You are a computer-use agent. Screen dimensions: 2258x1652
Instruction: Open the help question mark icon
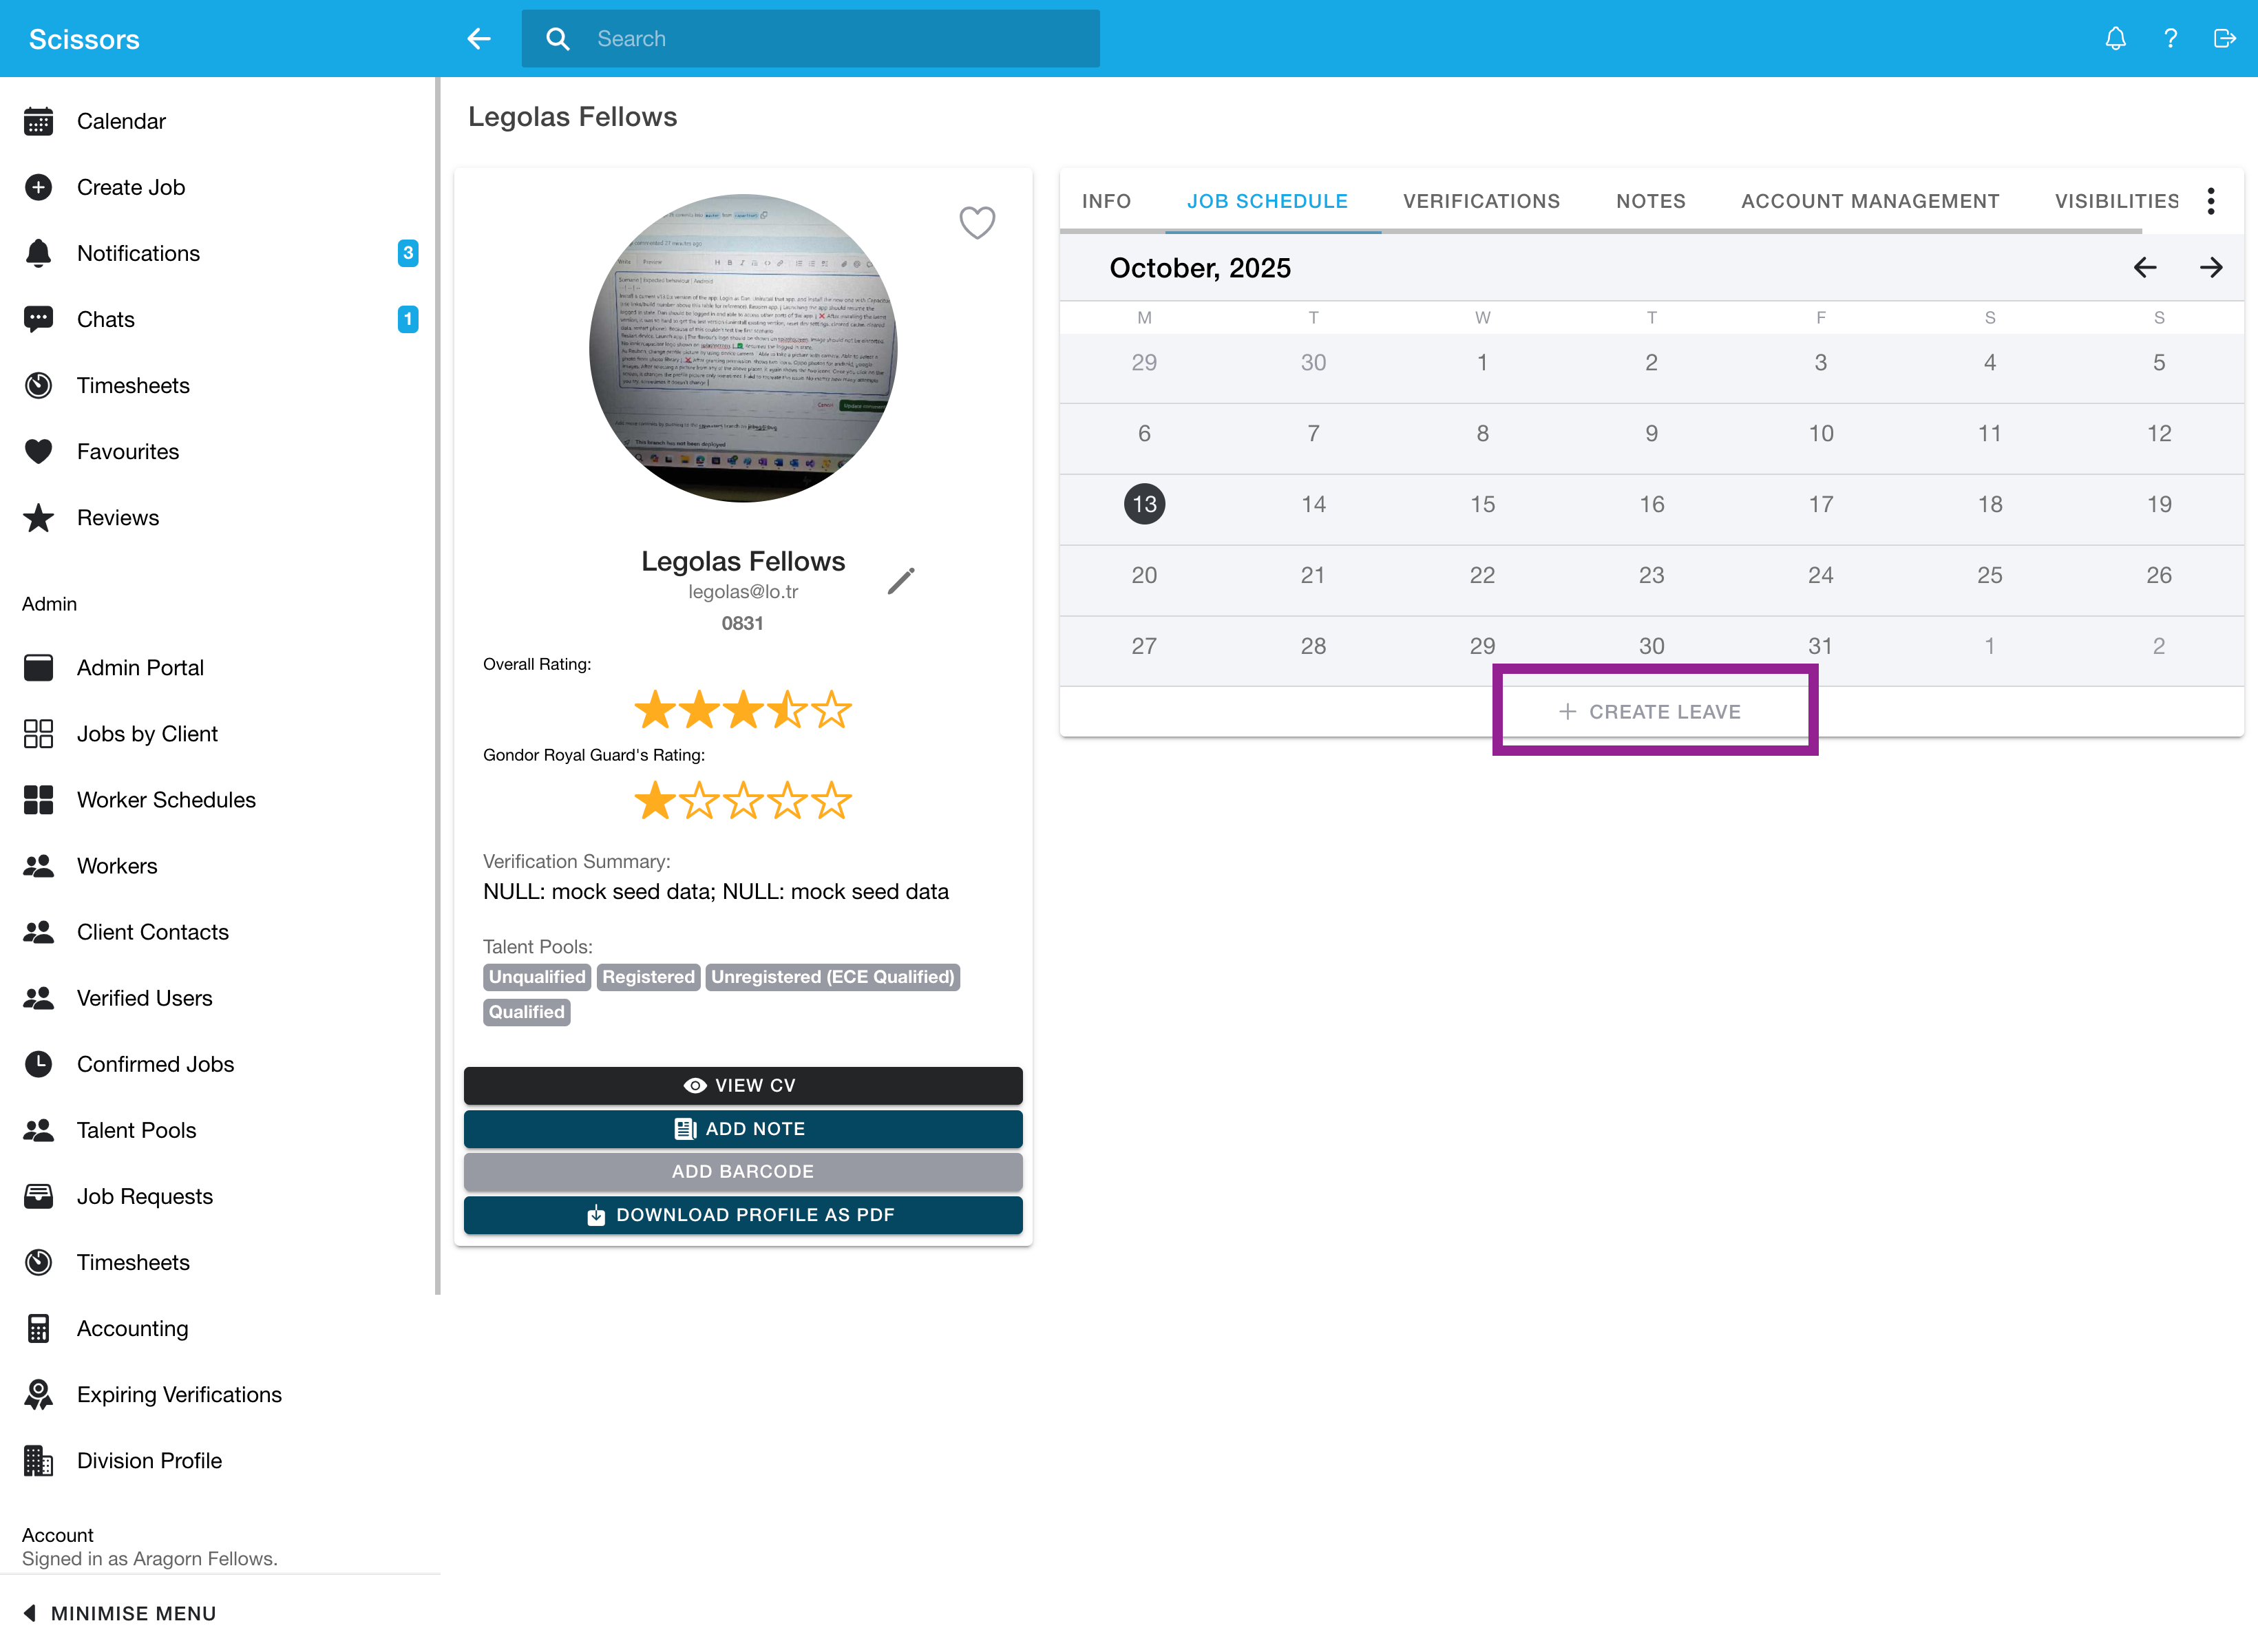2170,39
